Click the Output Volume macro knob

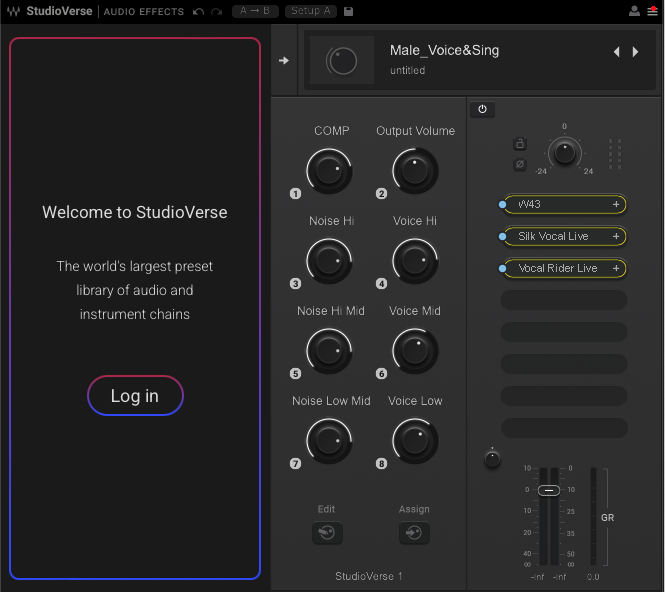click(x=415, y=171)
